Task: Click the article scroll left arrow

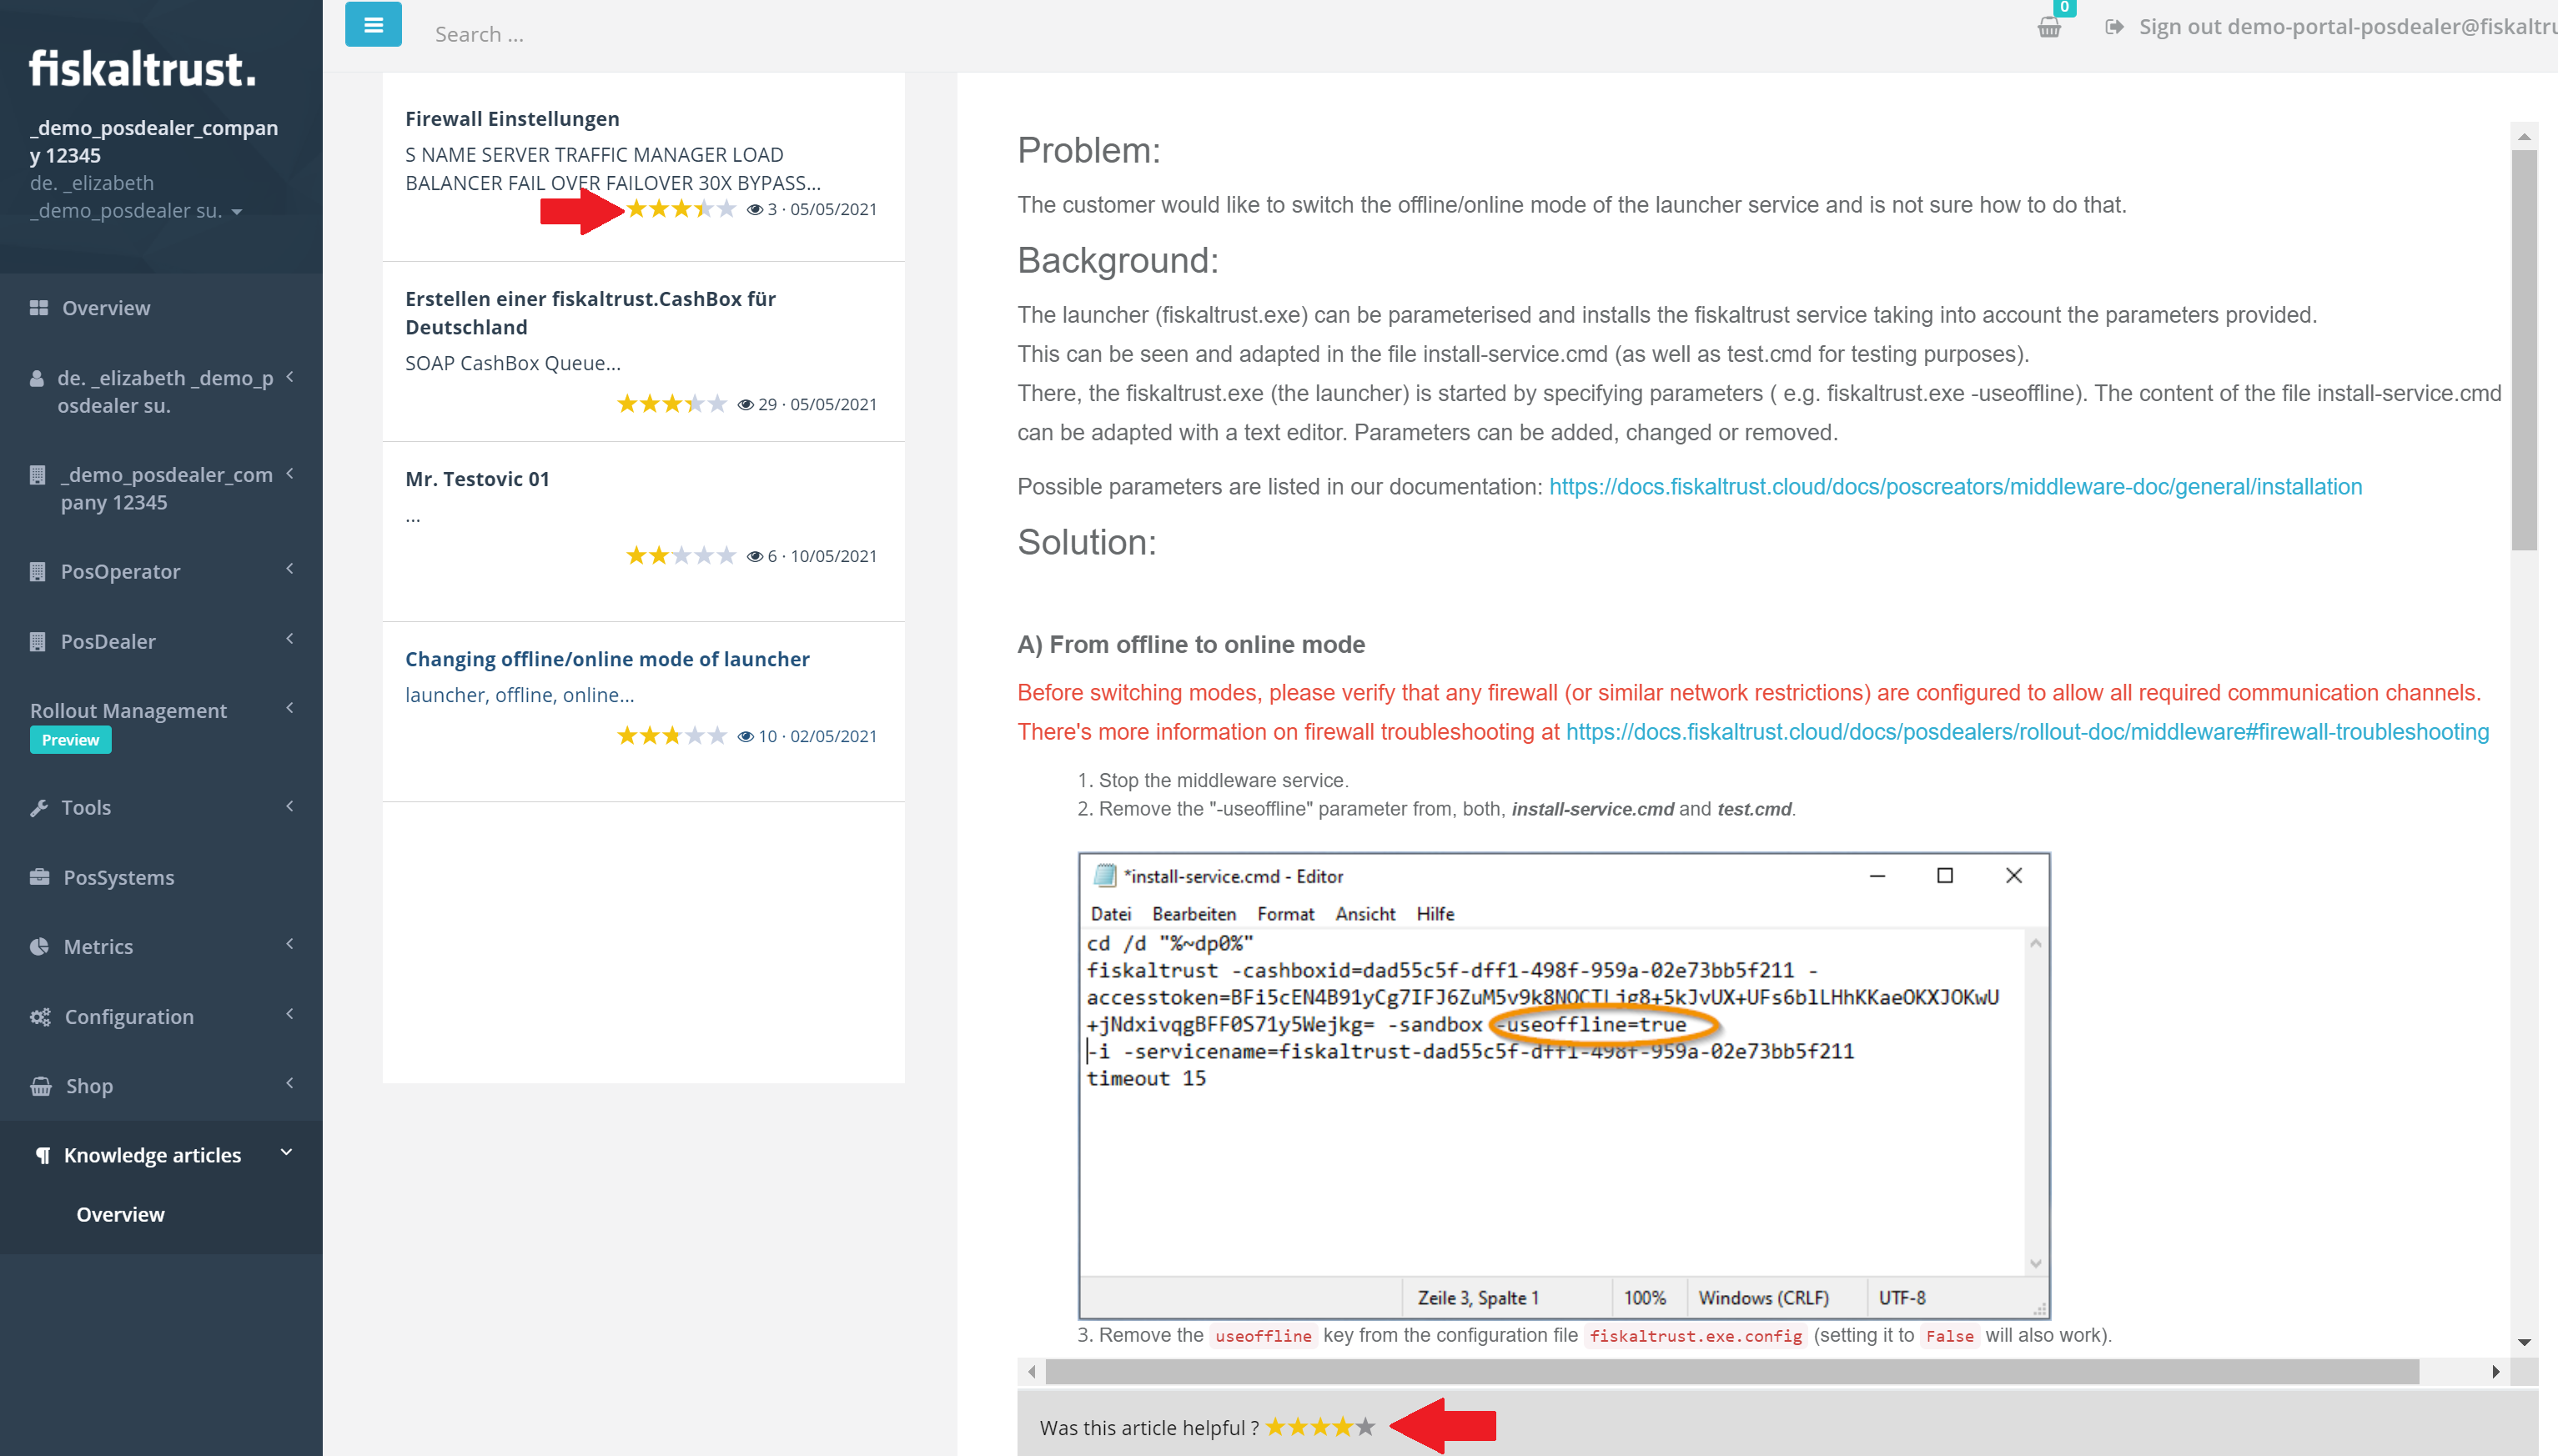Action: (x=1032, y=1372)
